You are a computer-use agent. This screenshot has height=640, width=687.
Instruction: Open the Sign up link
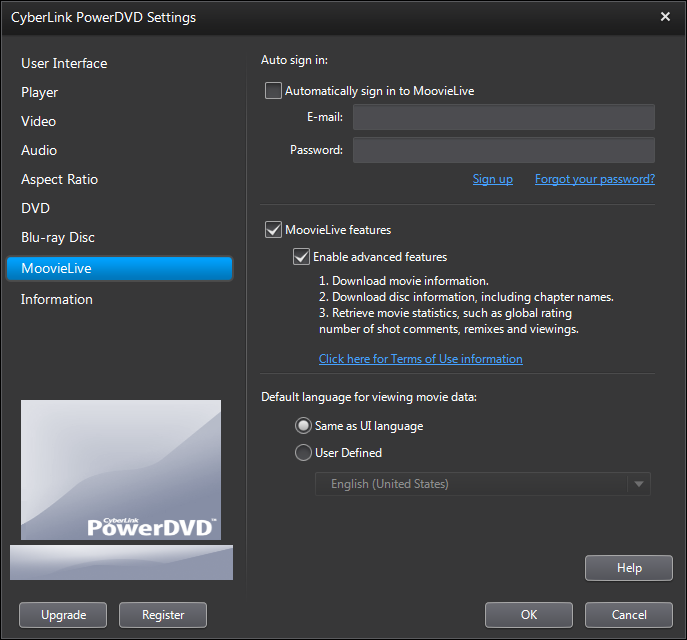tap(492, 179)
